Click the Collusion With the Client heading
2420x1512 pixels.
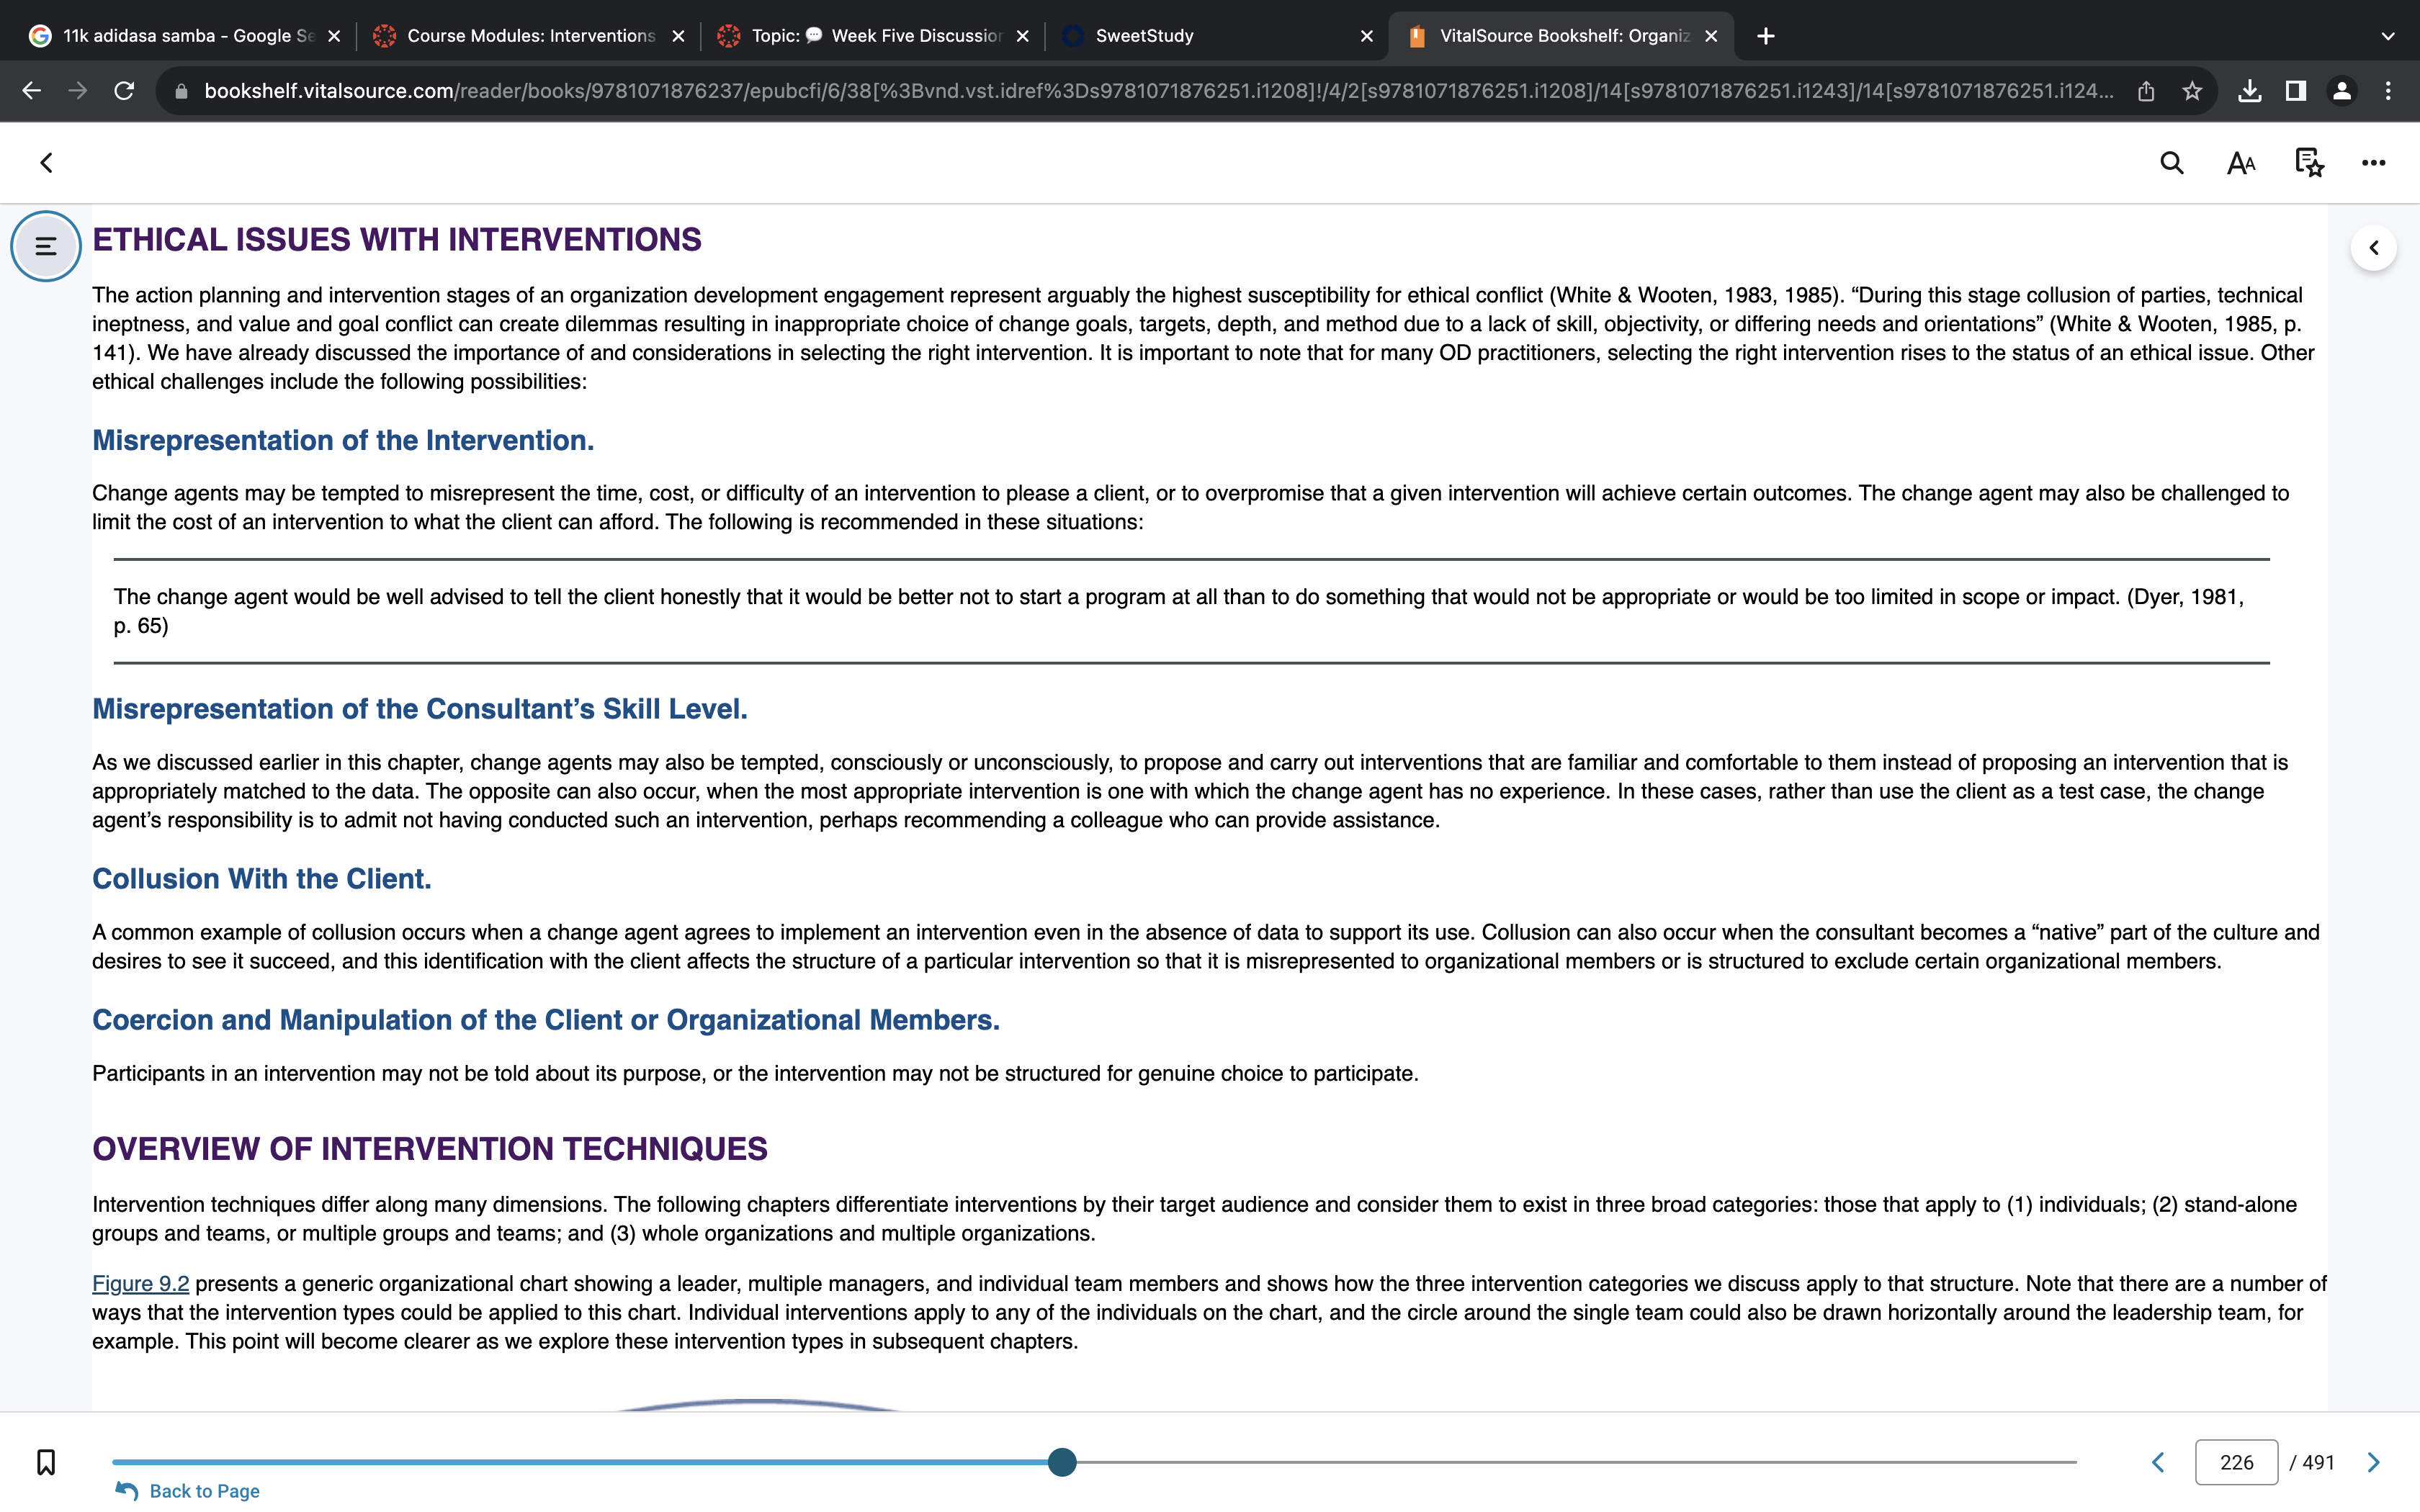262,879
